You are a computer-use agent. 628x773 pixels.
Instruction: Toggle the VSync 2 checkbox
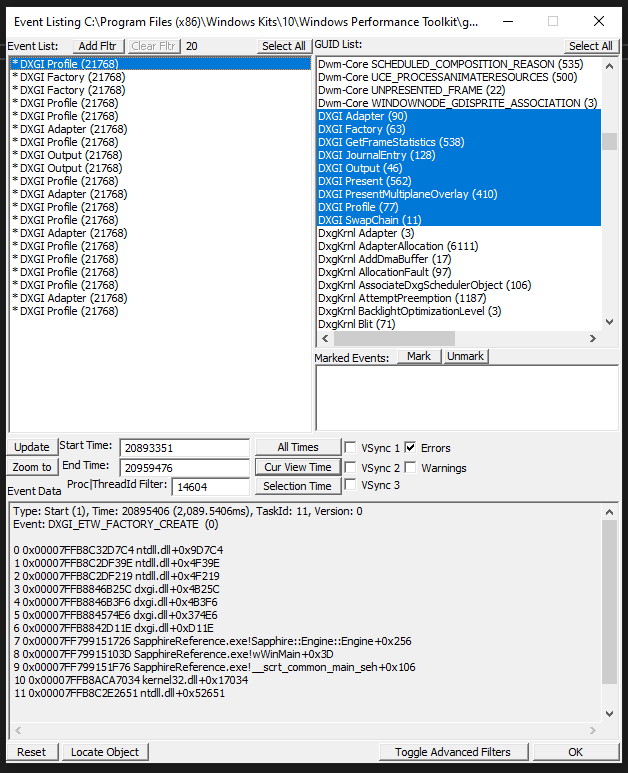[350, 468]
